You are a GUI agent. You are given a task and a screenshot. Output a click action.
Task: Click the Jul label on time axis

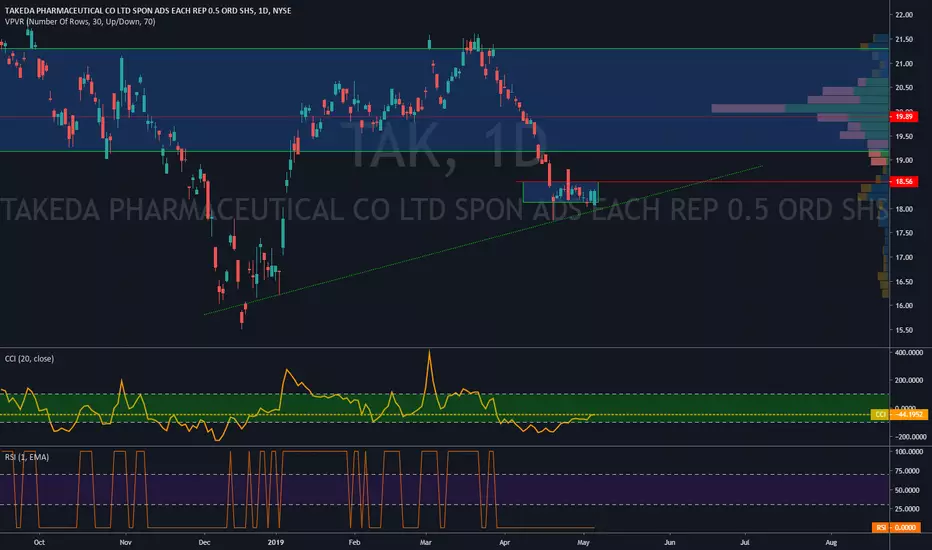point(745,542)
